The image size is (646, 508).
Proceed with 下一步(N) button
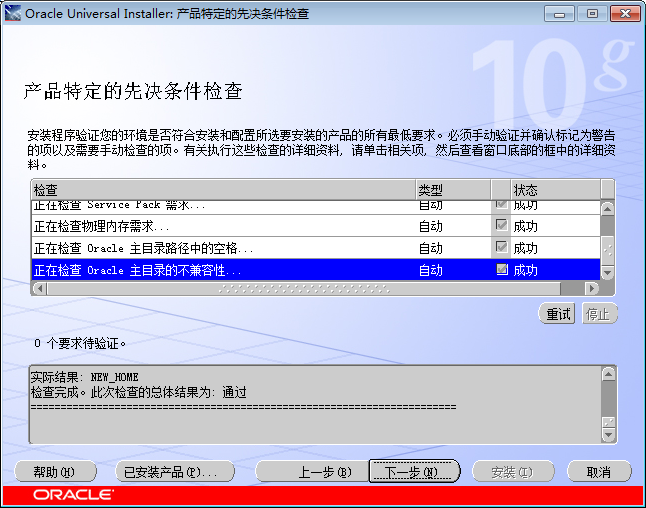414,472
